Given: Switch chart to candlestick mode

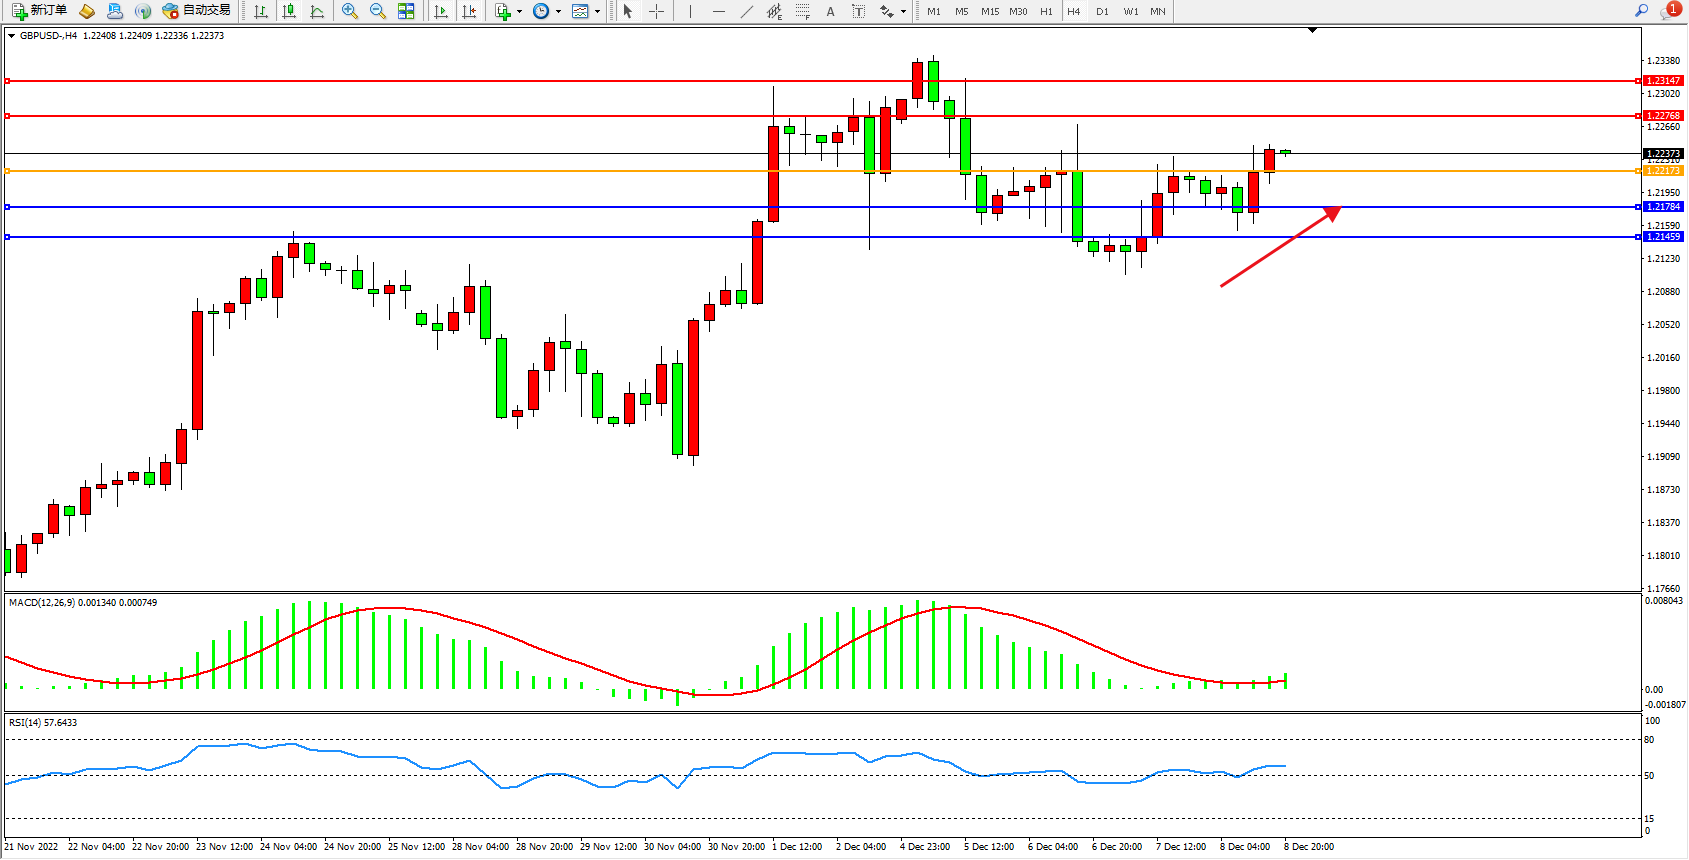Looking at the screenshot, I should (289, 11).
